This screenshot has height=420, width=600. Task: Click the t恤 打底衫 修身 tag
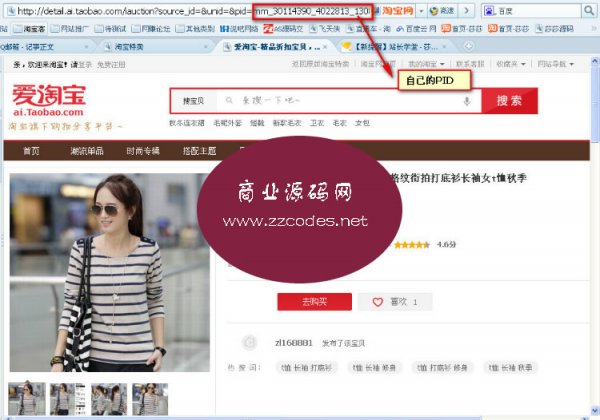point(442,368)
